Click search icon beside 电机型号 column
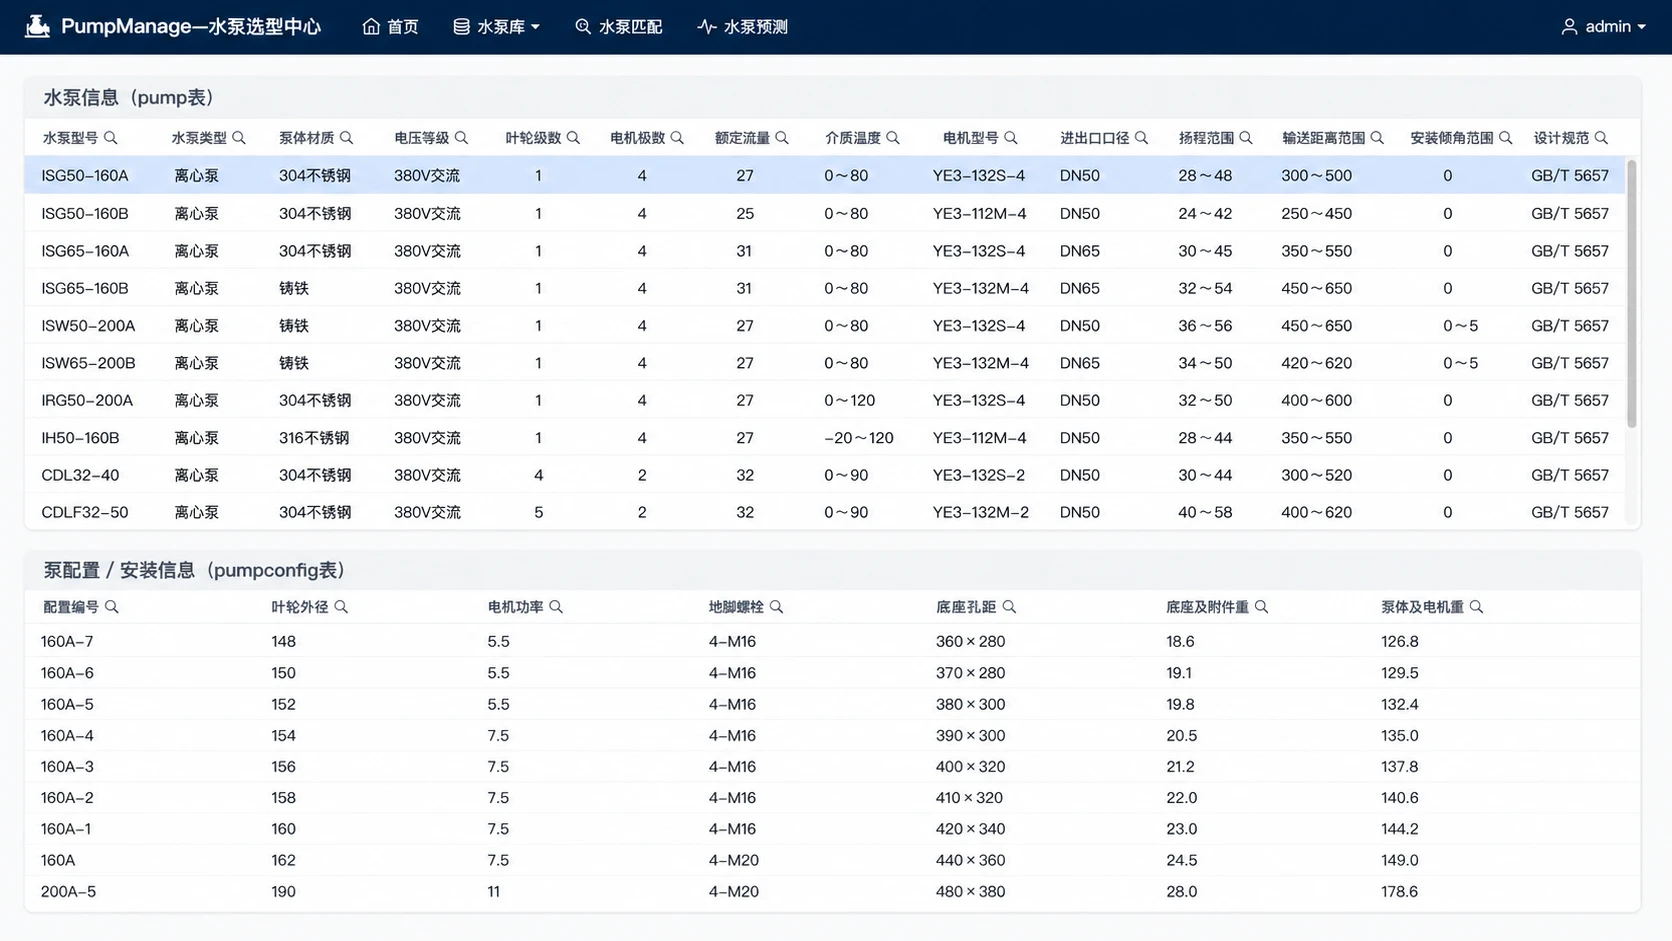Screen dimensions: 1672x941 [x=1012, y=138]
